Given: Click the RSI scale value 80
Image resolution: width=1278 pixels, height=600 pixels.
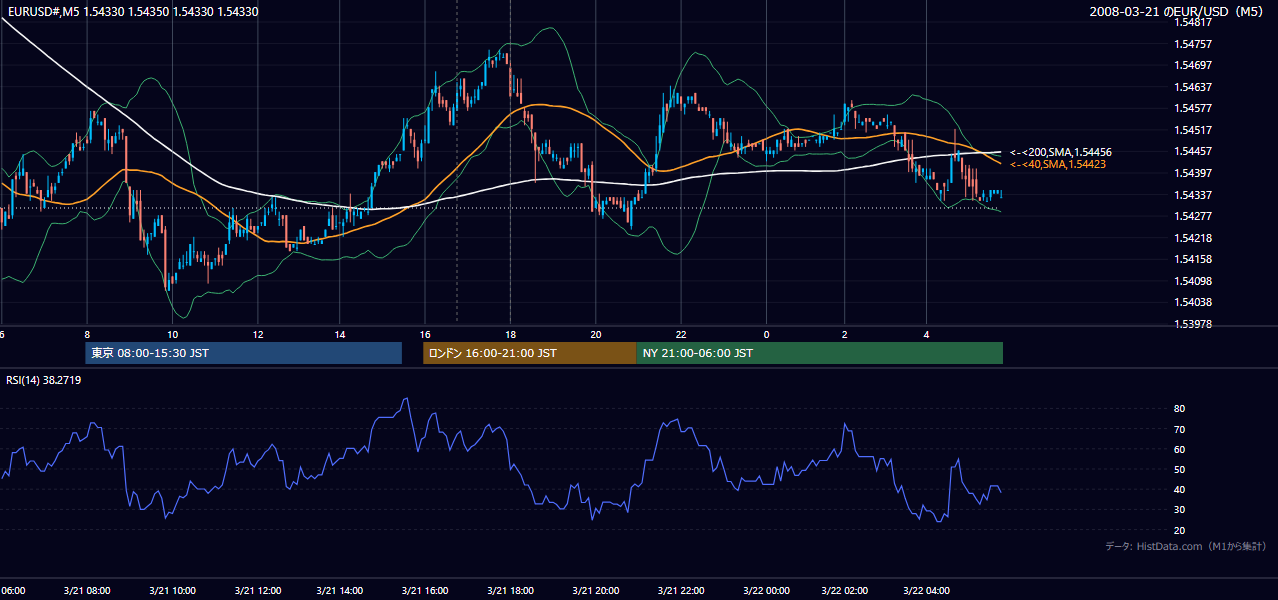Looking at the screenshot, I should click(1180, 409).
